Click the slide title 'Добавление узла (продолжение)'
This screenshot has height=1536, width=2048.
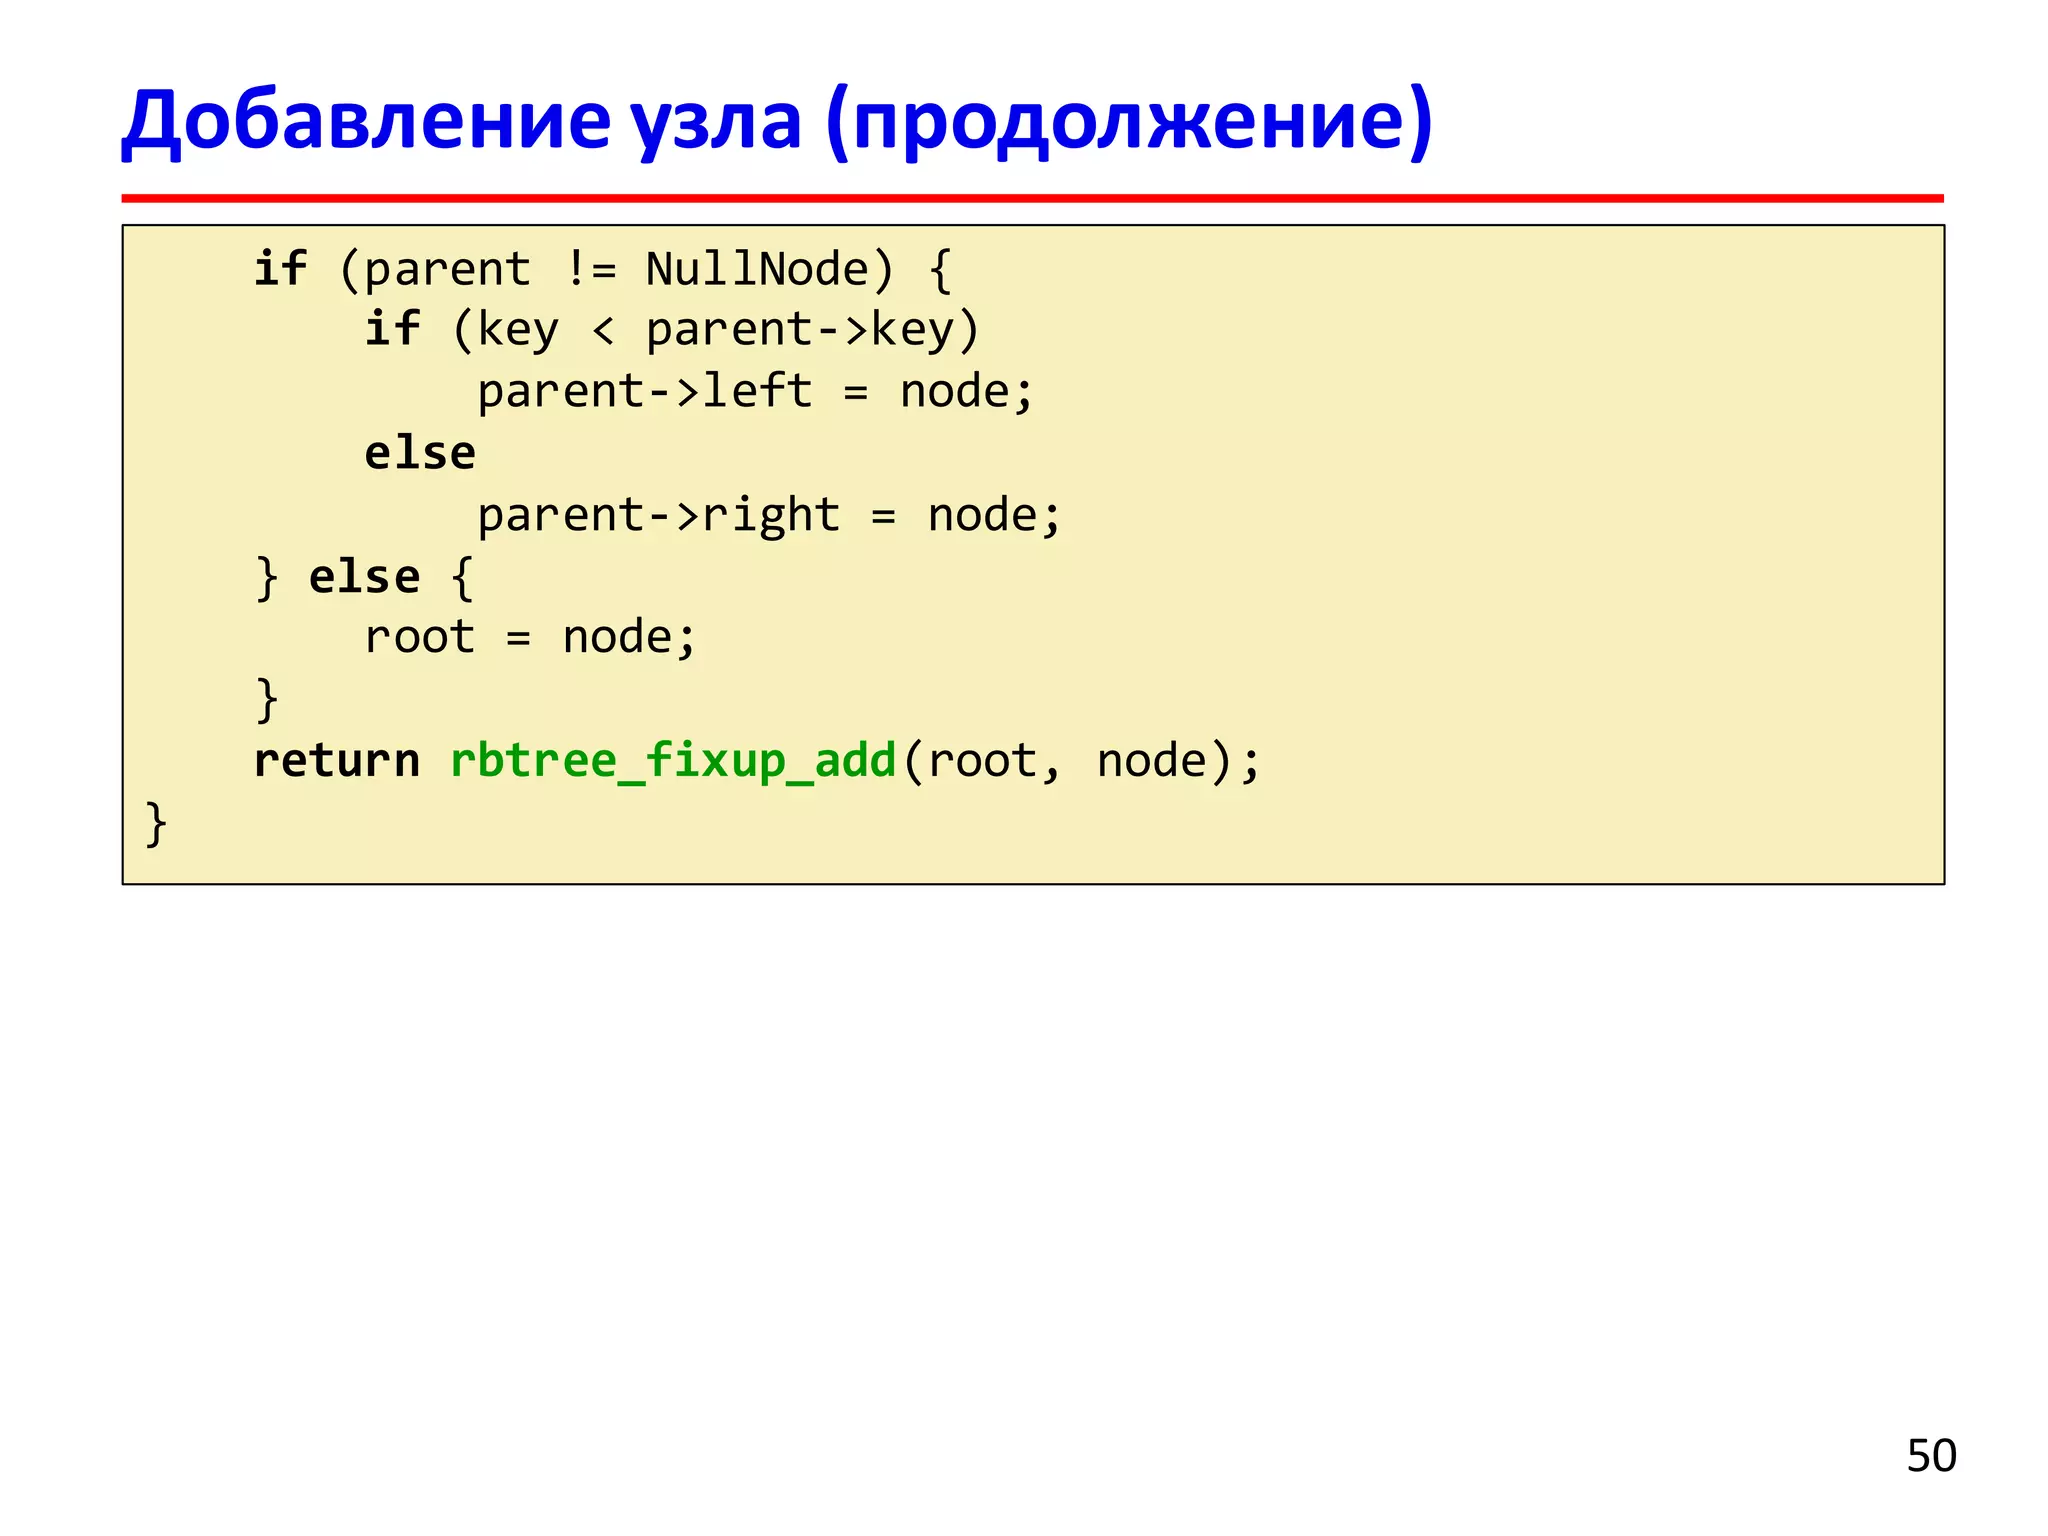click(x=777, y=122)
